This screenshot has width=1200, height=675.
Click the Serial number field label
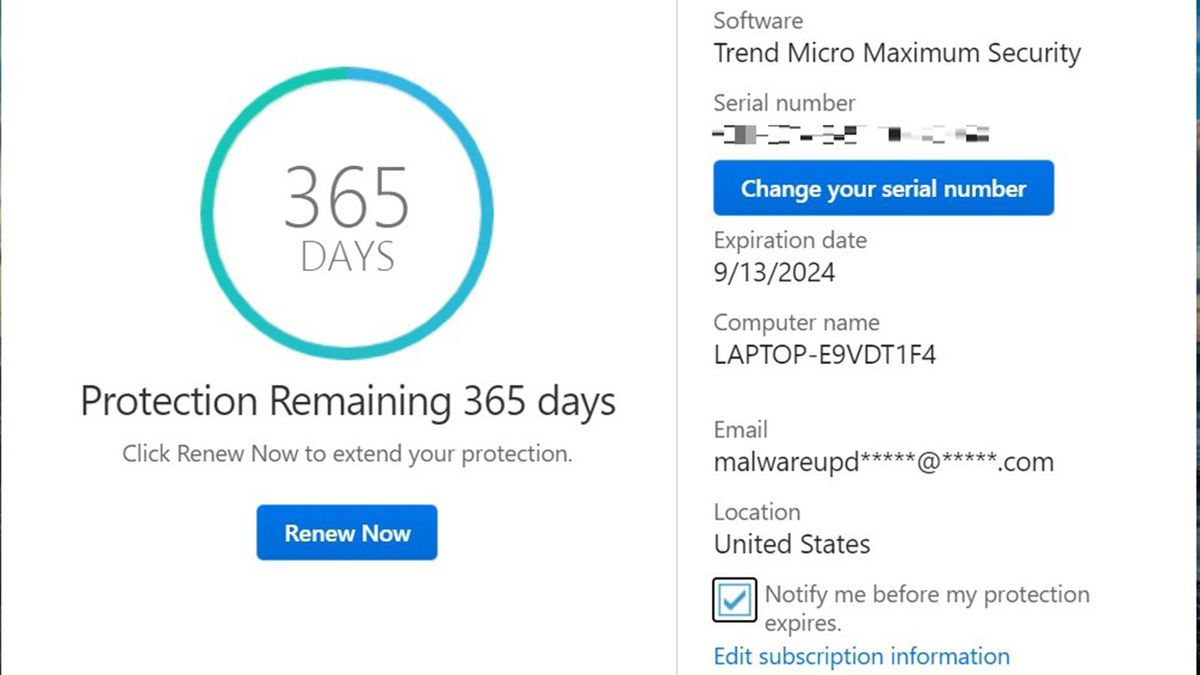tap(783, 103)
